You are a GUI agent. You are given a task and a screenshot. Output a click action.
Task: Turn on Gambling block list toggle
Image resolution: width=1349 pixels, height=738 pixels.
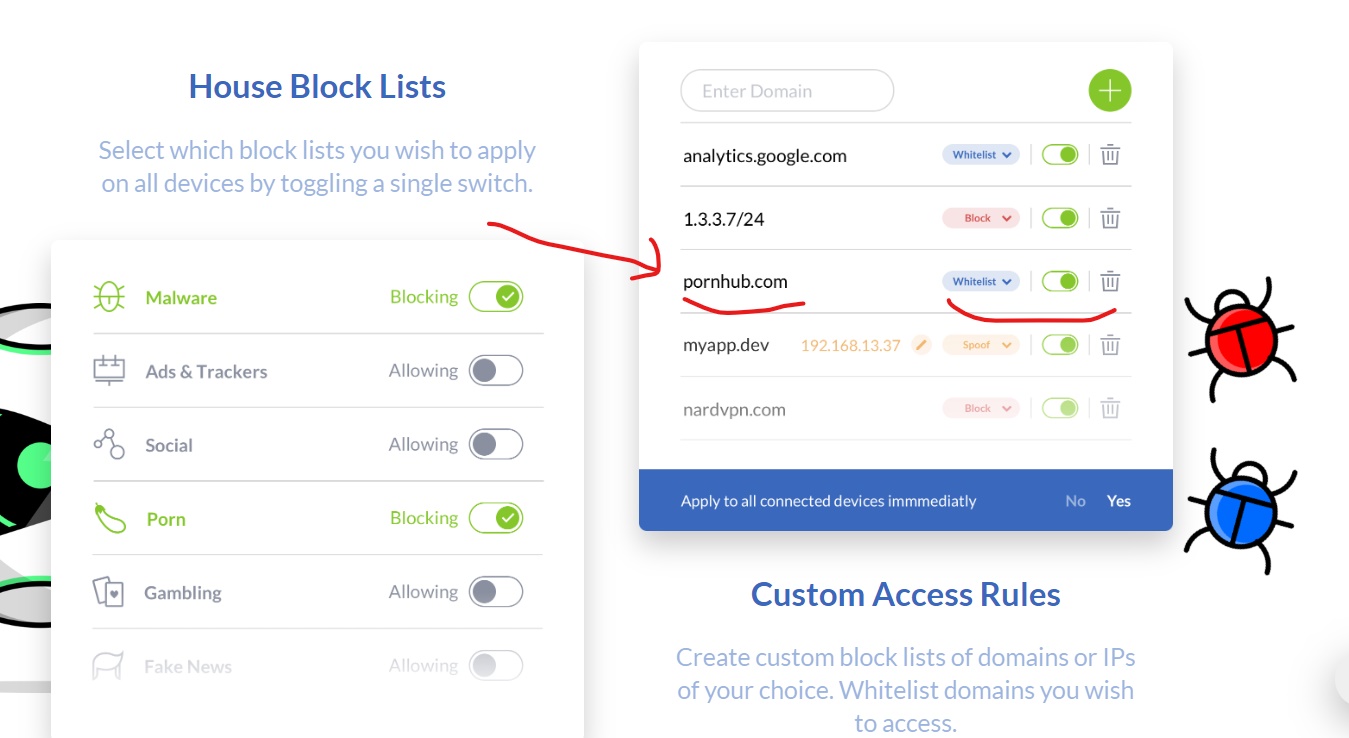click(x=496, y=592)
